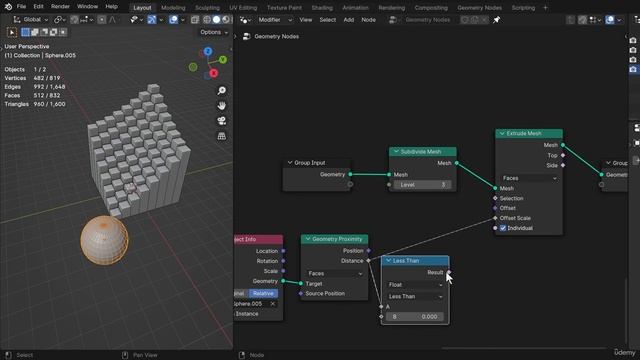Open the node editor View menu
This screenshot has height=360, width=640.
[305, 20]
